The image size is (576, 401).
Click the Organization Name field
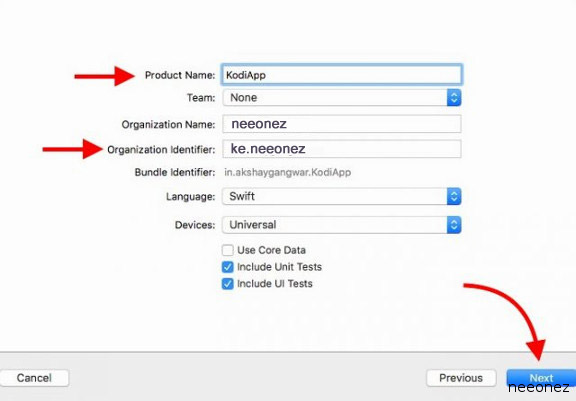coord(342,124)
